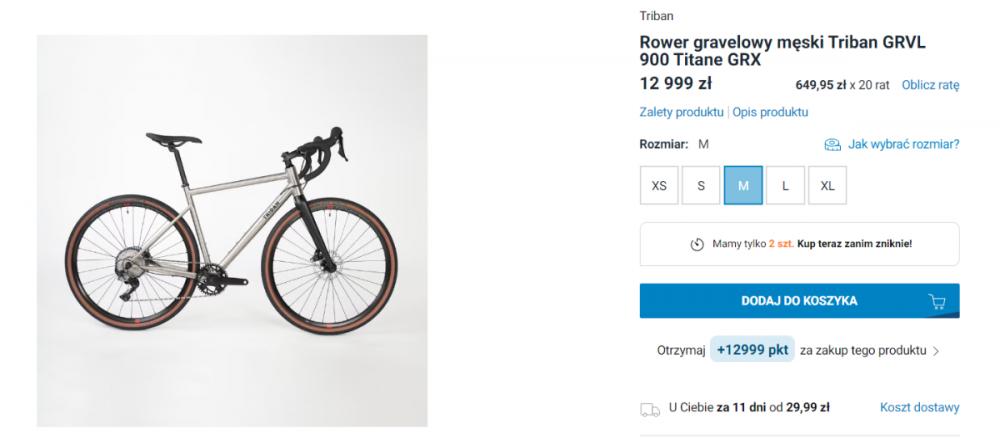
Task: Open the gravel bike product photo
Action: 232,231
